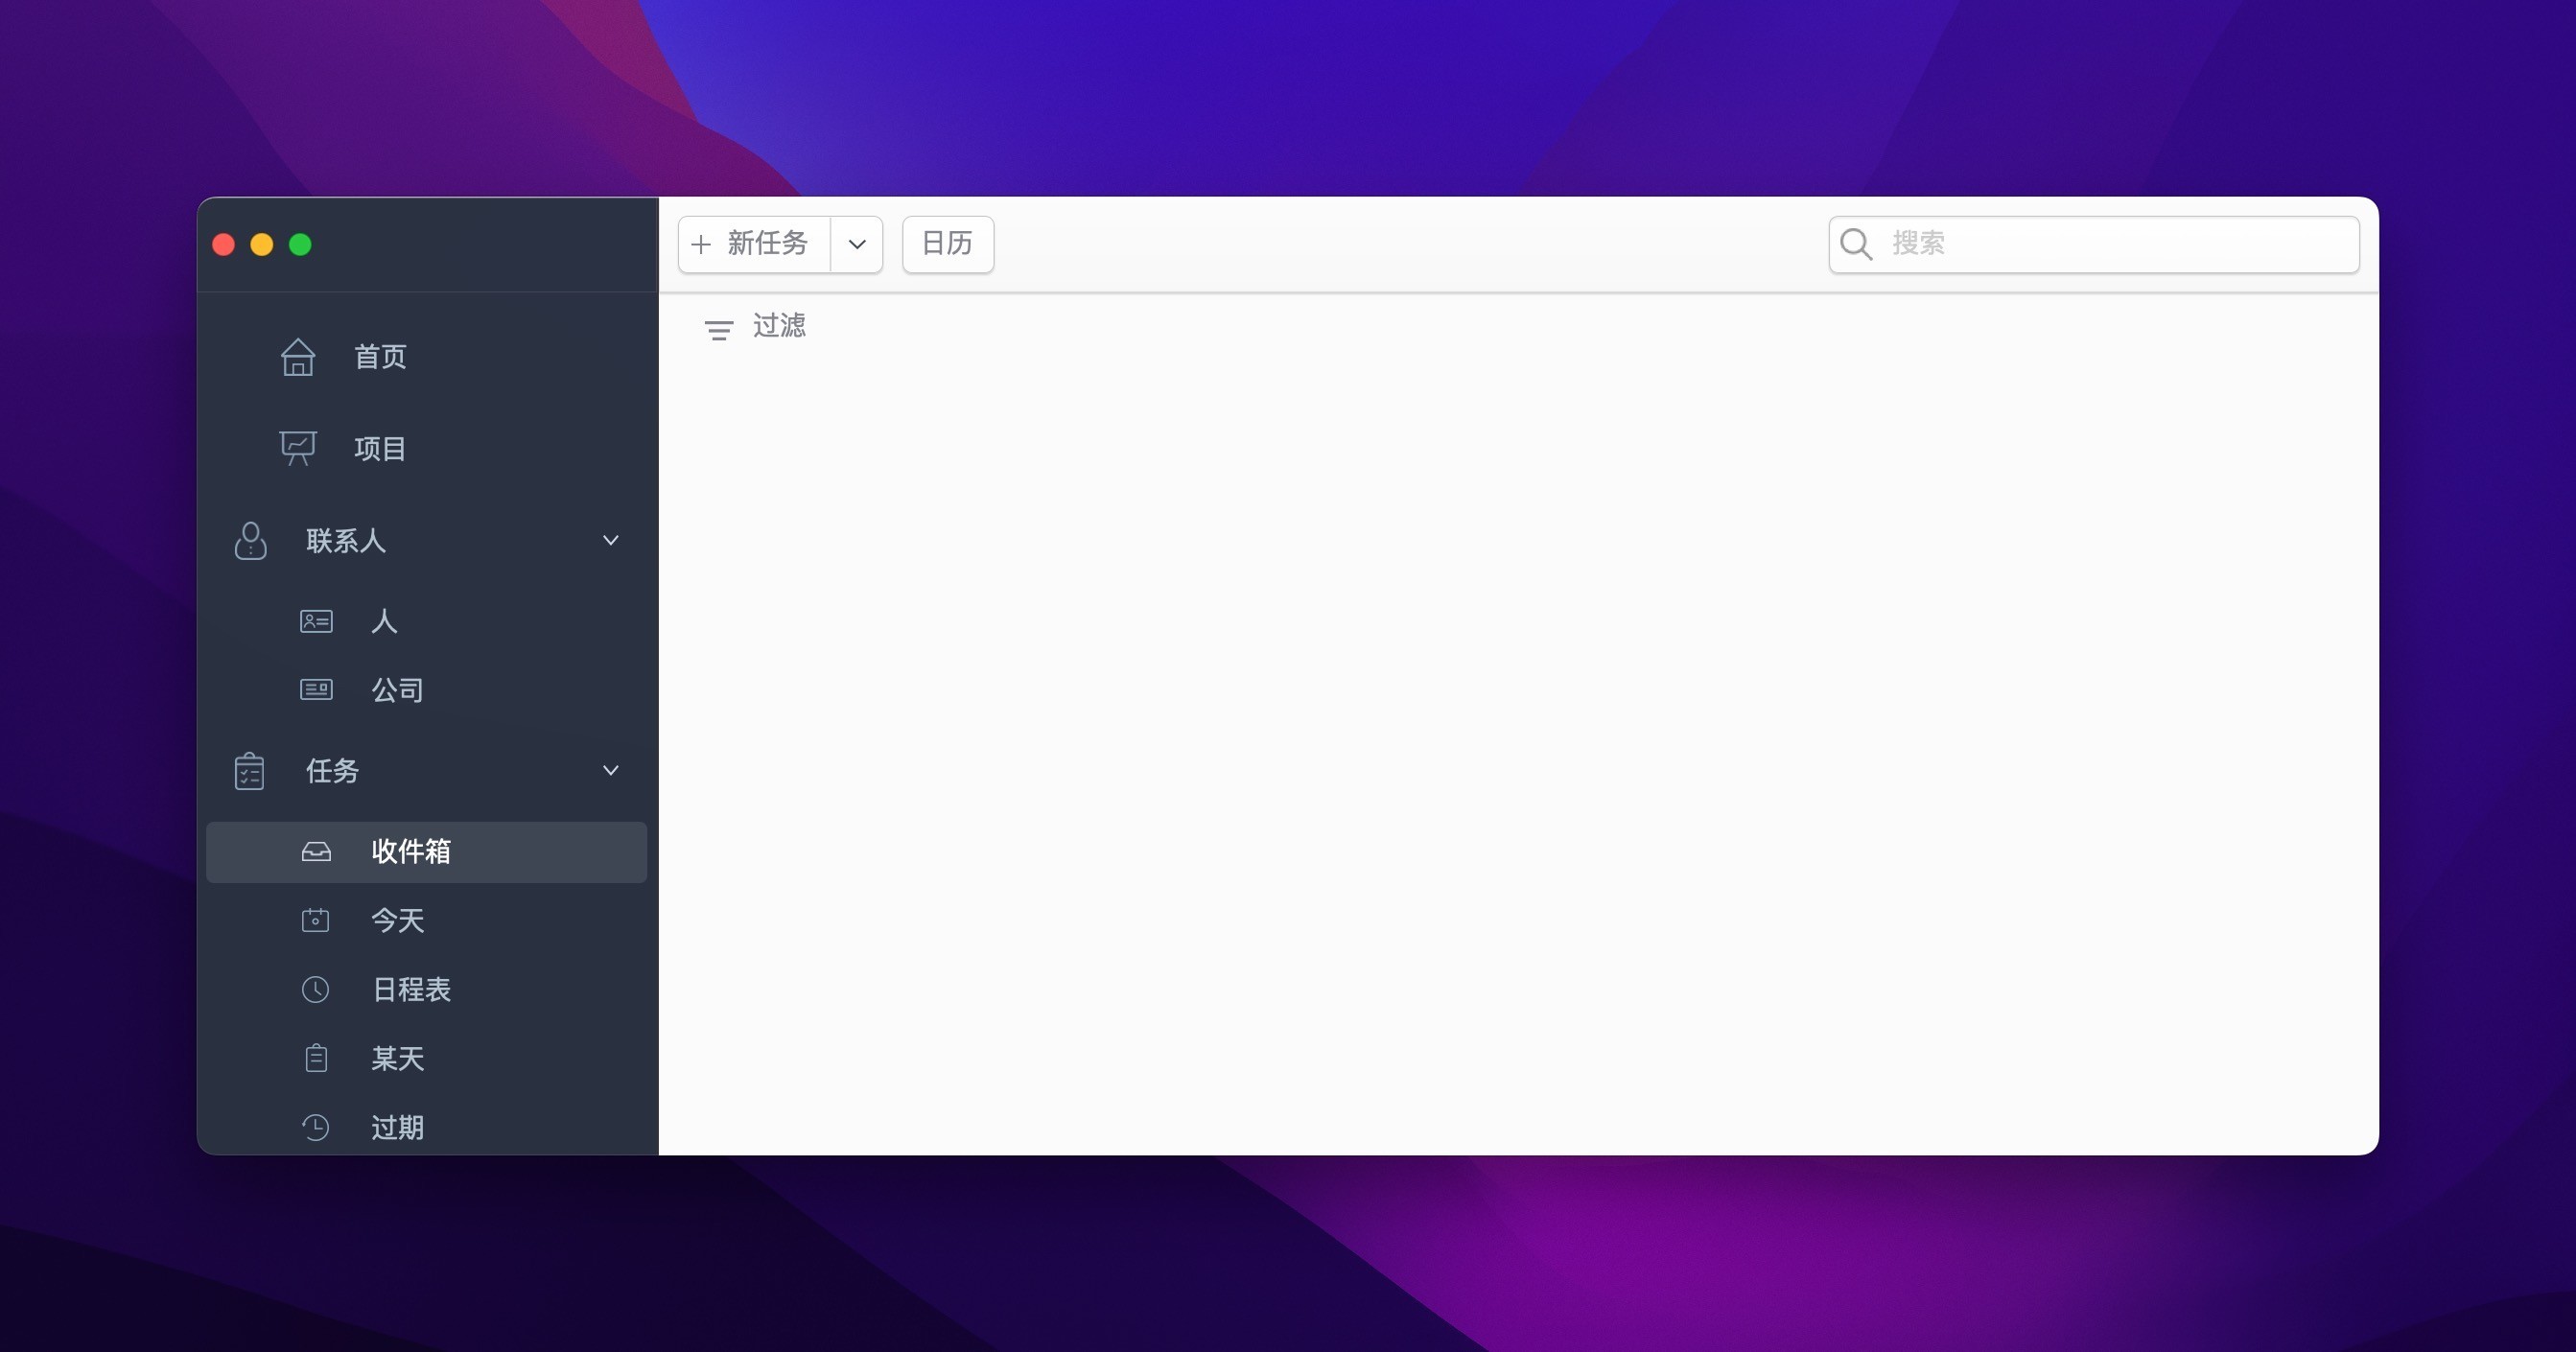Click the home icon beside 首页
The image size is (2576, 1352).
[298, 357]
